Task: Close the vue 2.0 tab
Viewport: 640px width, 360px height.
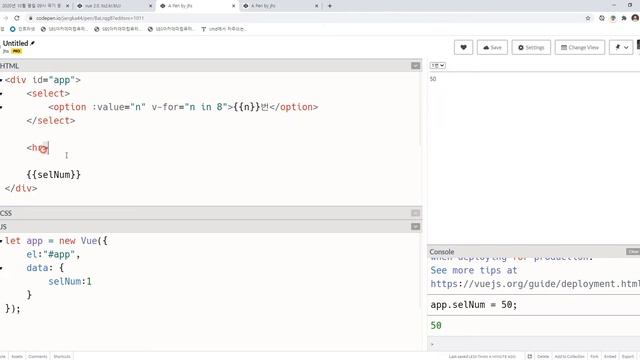Action: [150, 6]
